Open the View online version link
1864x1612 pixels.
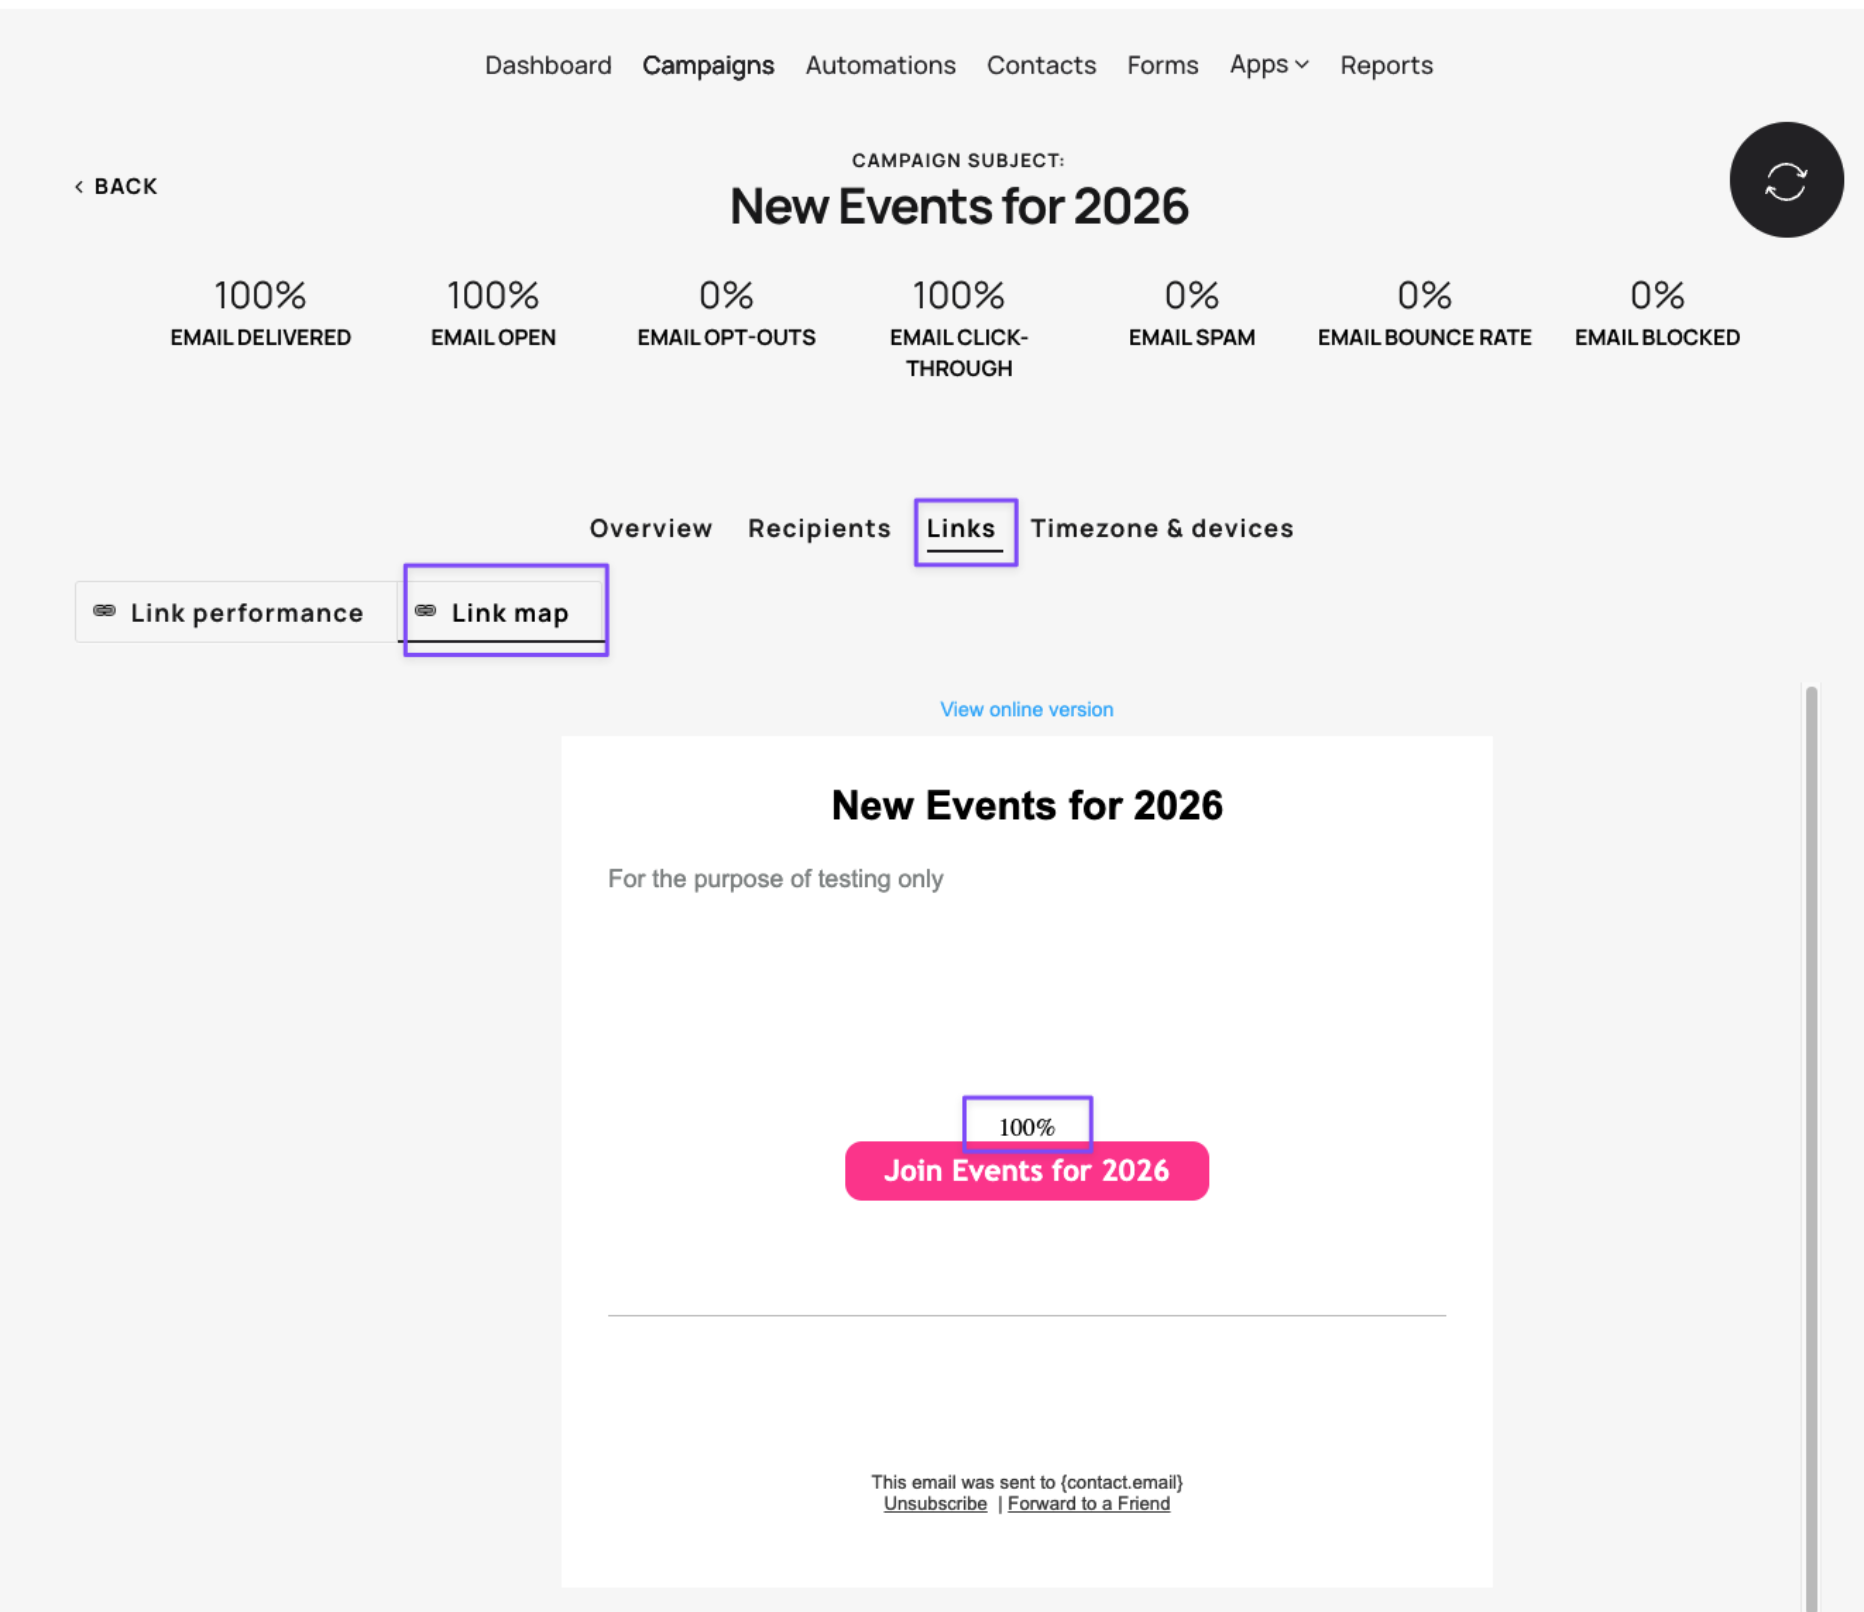point(1026,709)
